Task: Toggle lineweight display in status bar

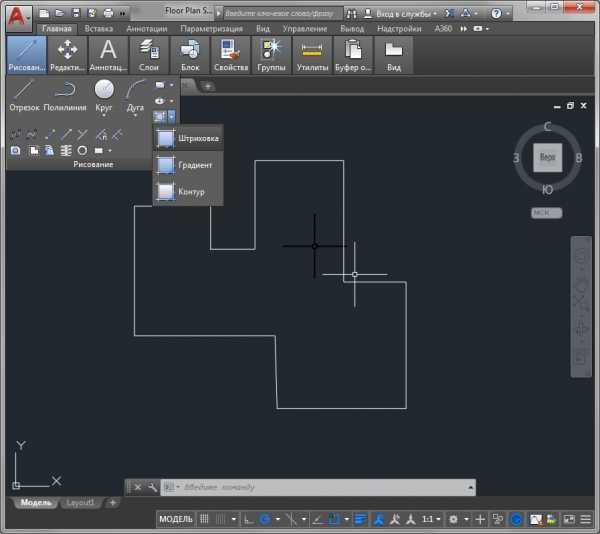Action: (360, 519)
